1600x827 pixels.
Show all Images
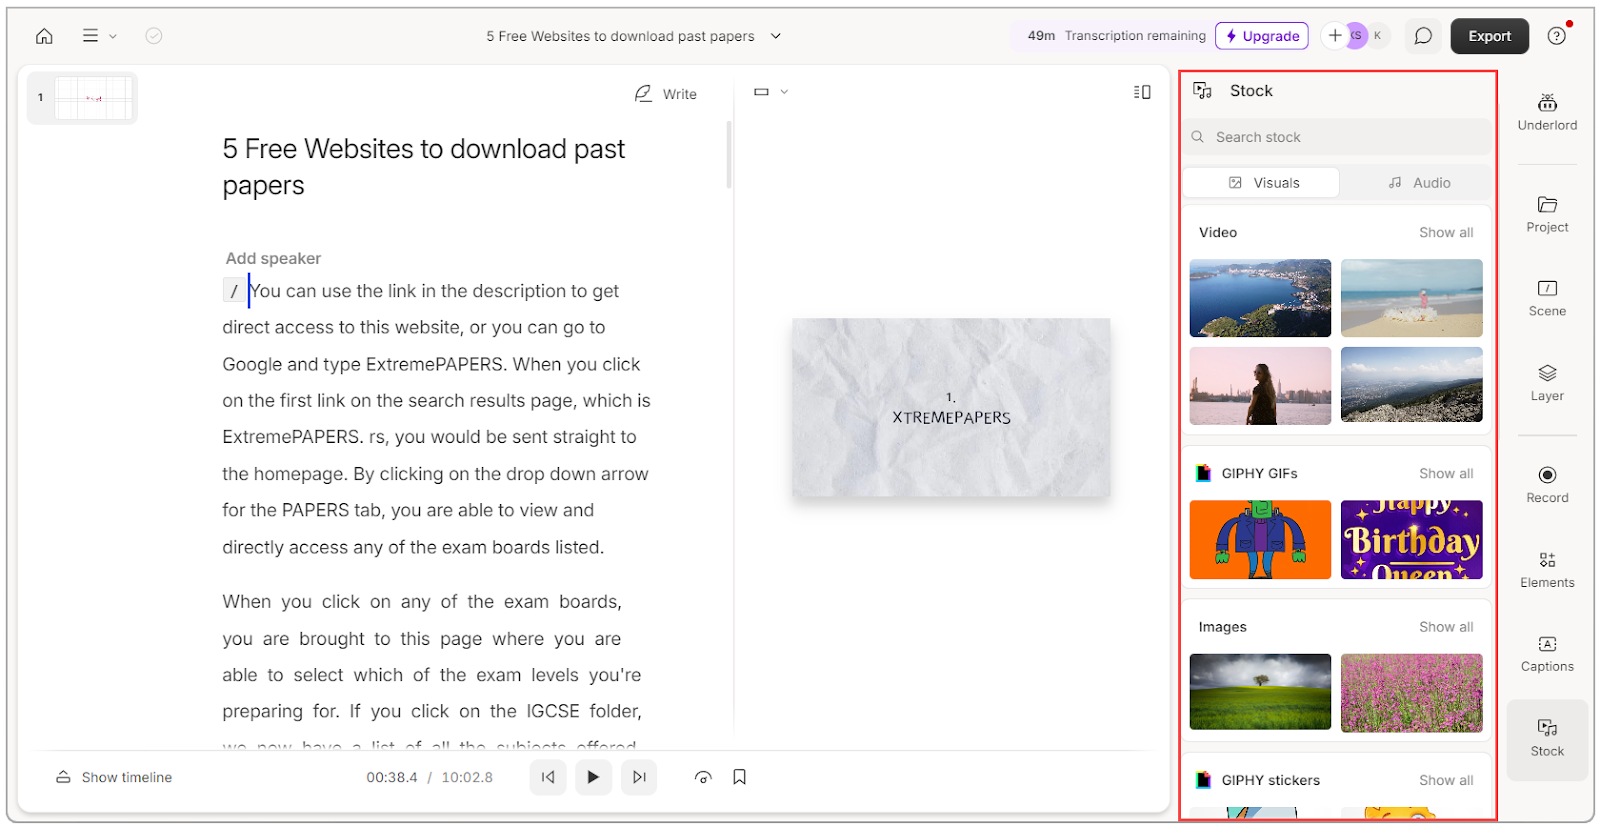click(1446, 627)
